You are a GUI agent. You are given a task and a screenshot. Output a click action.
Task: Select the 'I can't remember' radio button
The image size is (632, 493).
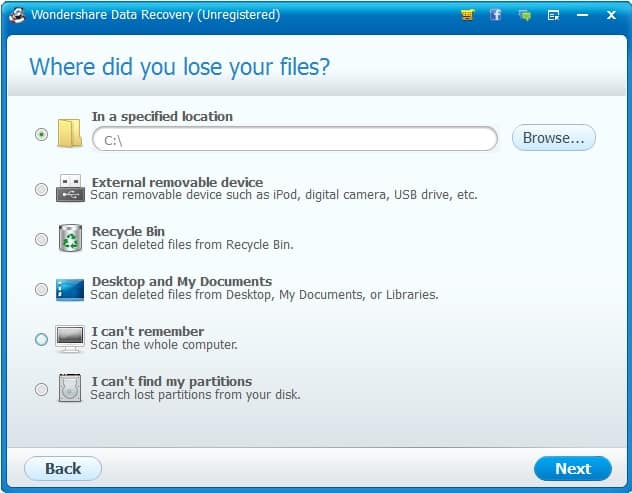[x=41, y=339]
